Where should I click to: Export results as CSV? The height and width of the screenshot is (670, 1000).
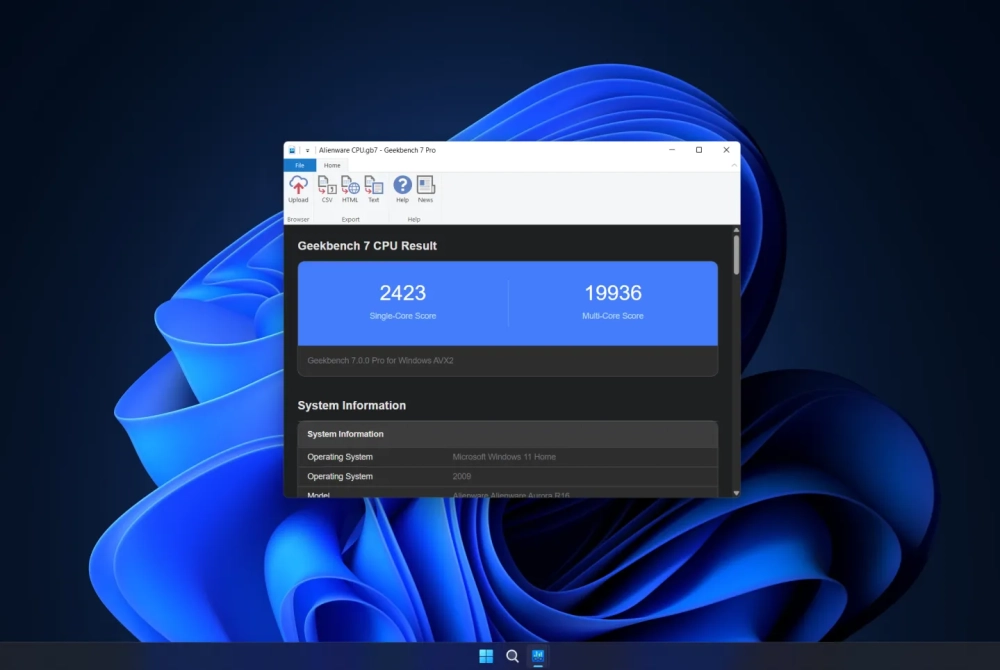pos(327,189)
